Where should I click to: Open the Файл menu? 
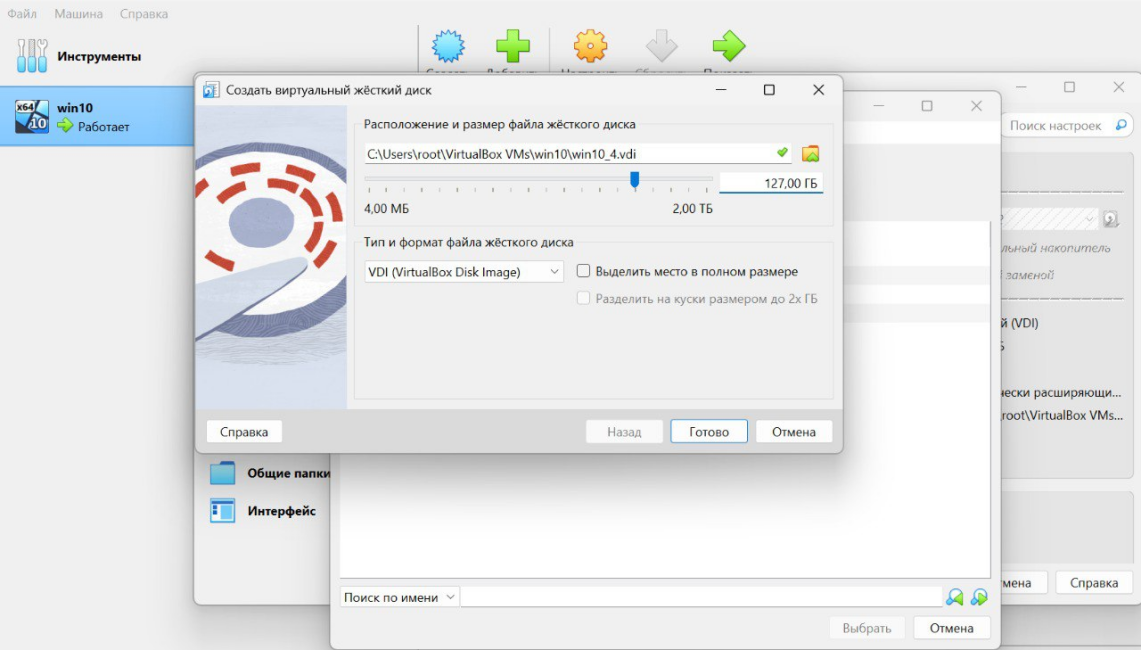coord(22,14)
